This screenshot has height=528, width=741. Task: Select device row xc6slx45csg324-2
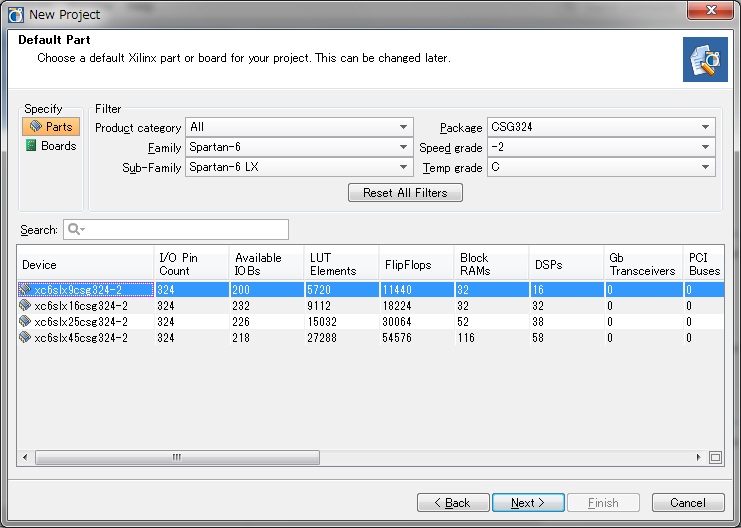coord(370,338)
